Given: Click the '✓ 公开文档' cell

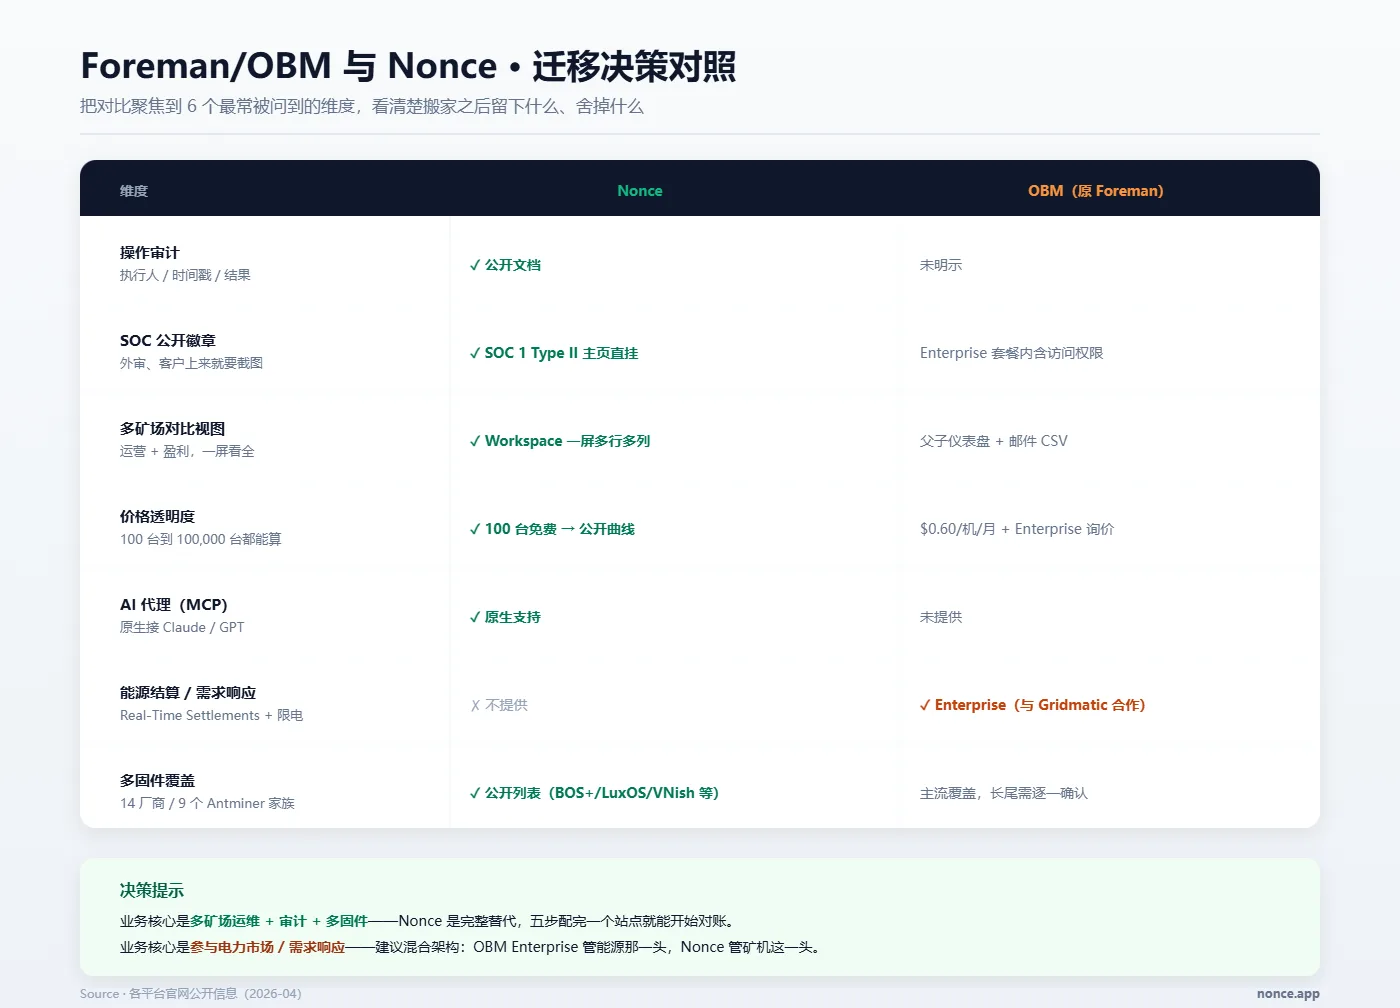Looking at the screenshot, I should (505, 265).
